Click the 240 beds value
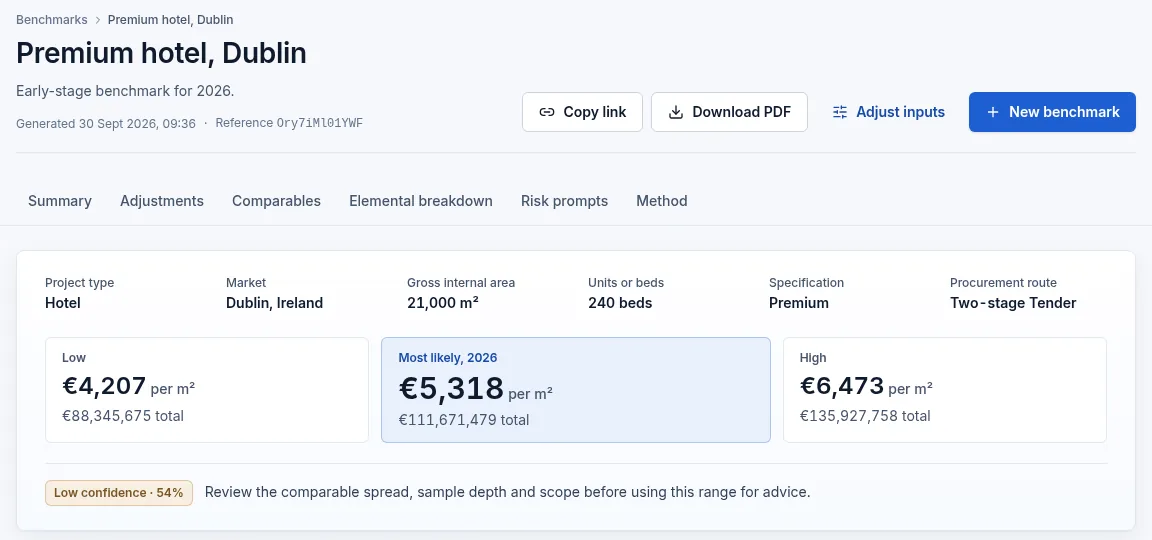The height and width of the screenshot is (540, 1152). (x=620, y=303)
